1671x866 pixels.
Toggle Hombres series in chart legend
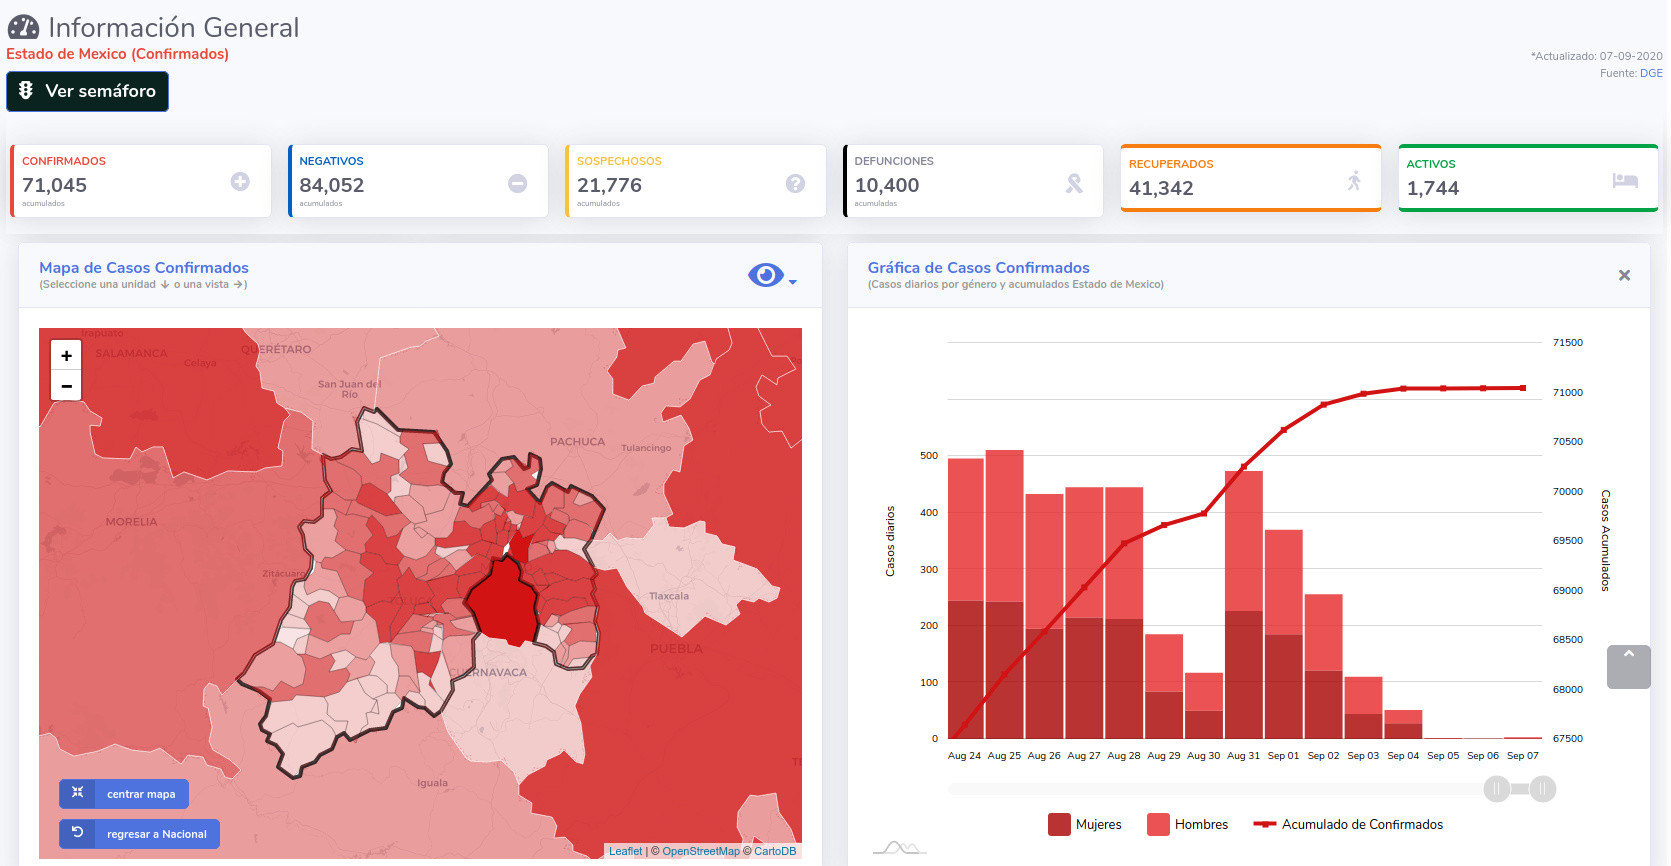pyautogui.click(x=1187, y=824)
